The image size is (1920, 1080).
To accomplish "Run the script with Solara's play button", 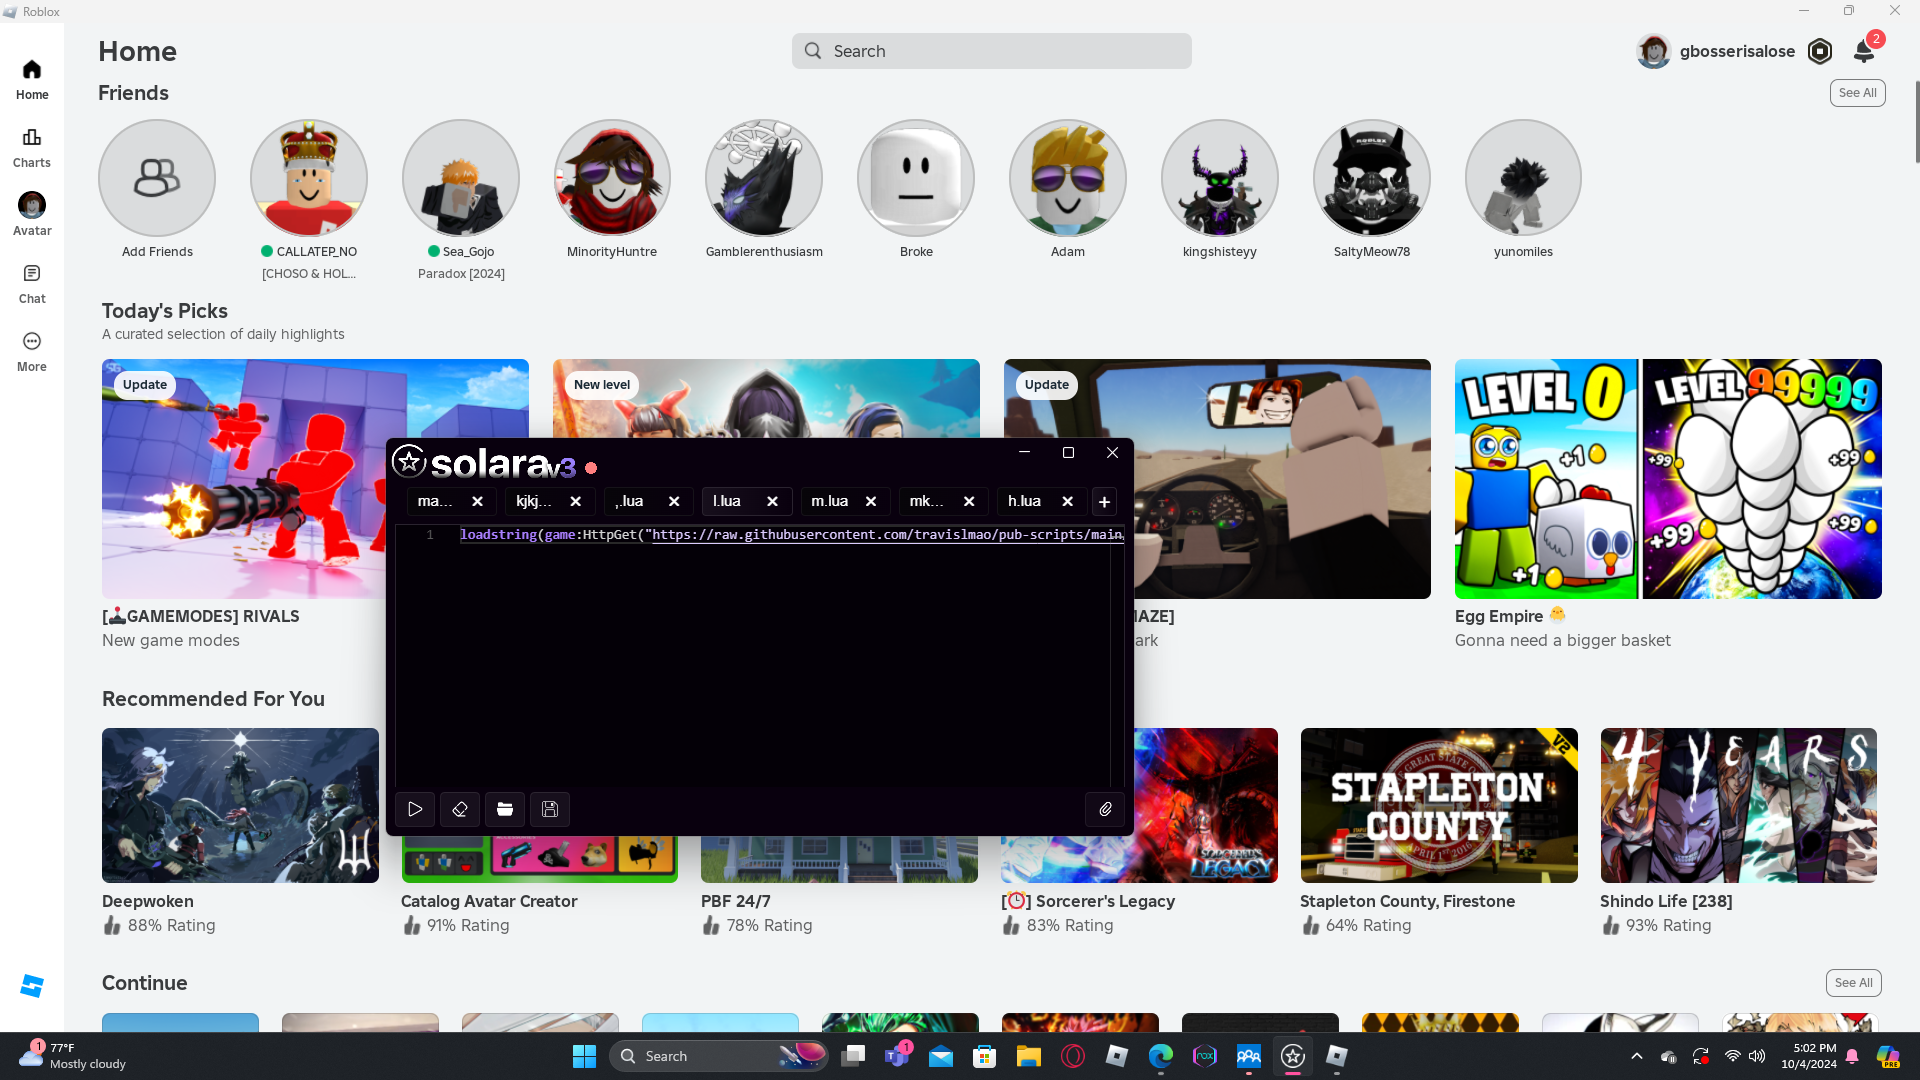I will (x=415, y=809).
